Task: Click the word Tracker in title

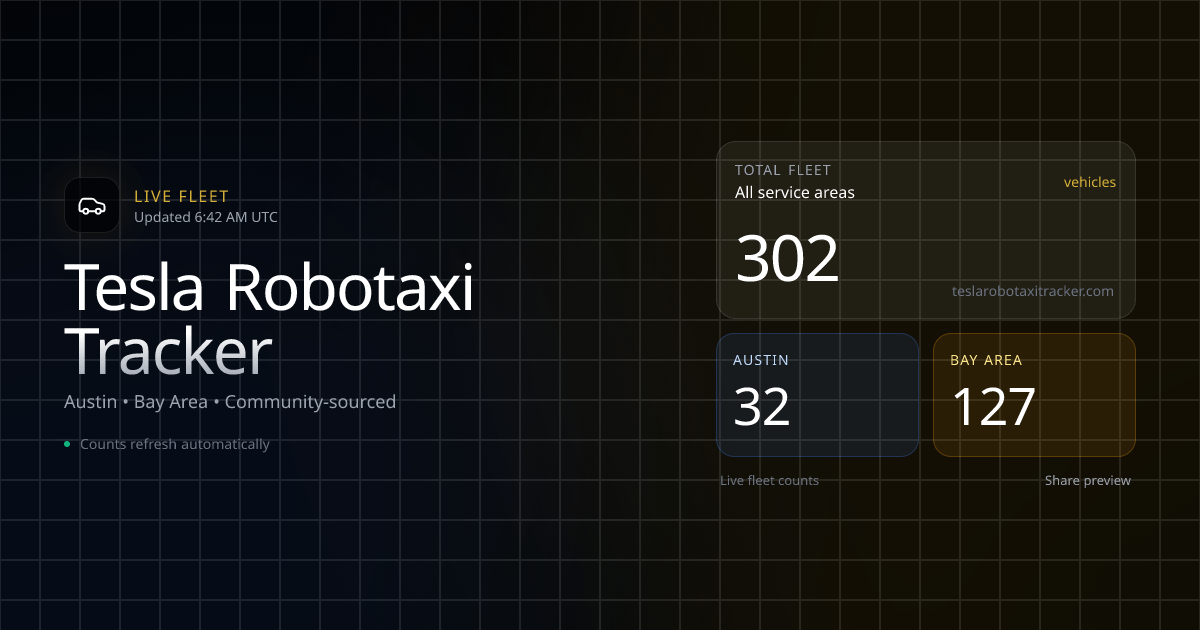Action: (x=168, y=351)
